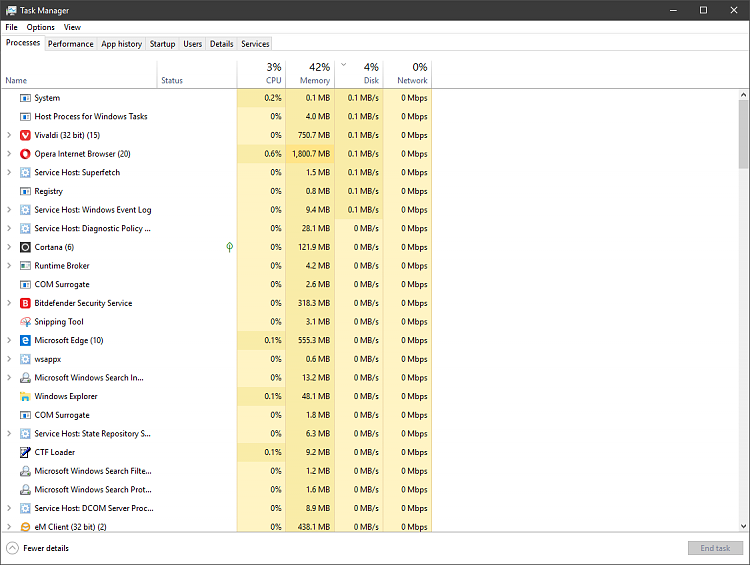Click the scrollbar up arrow
Screen dimensions: 750x565
click(x=743, y=95)
